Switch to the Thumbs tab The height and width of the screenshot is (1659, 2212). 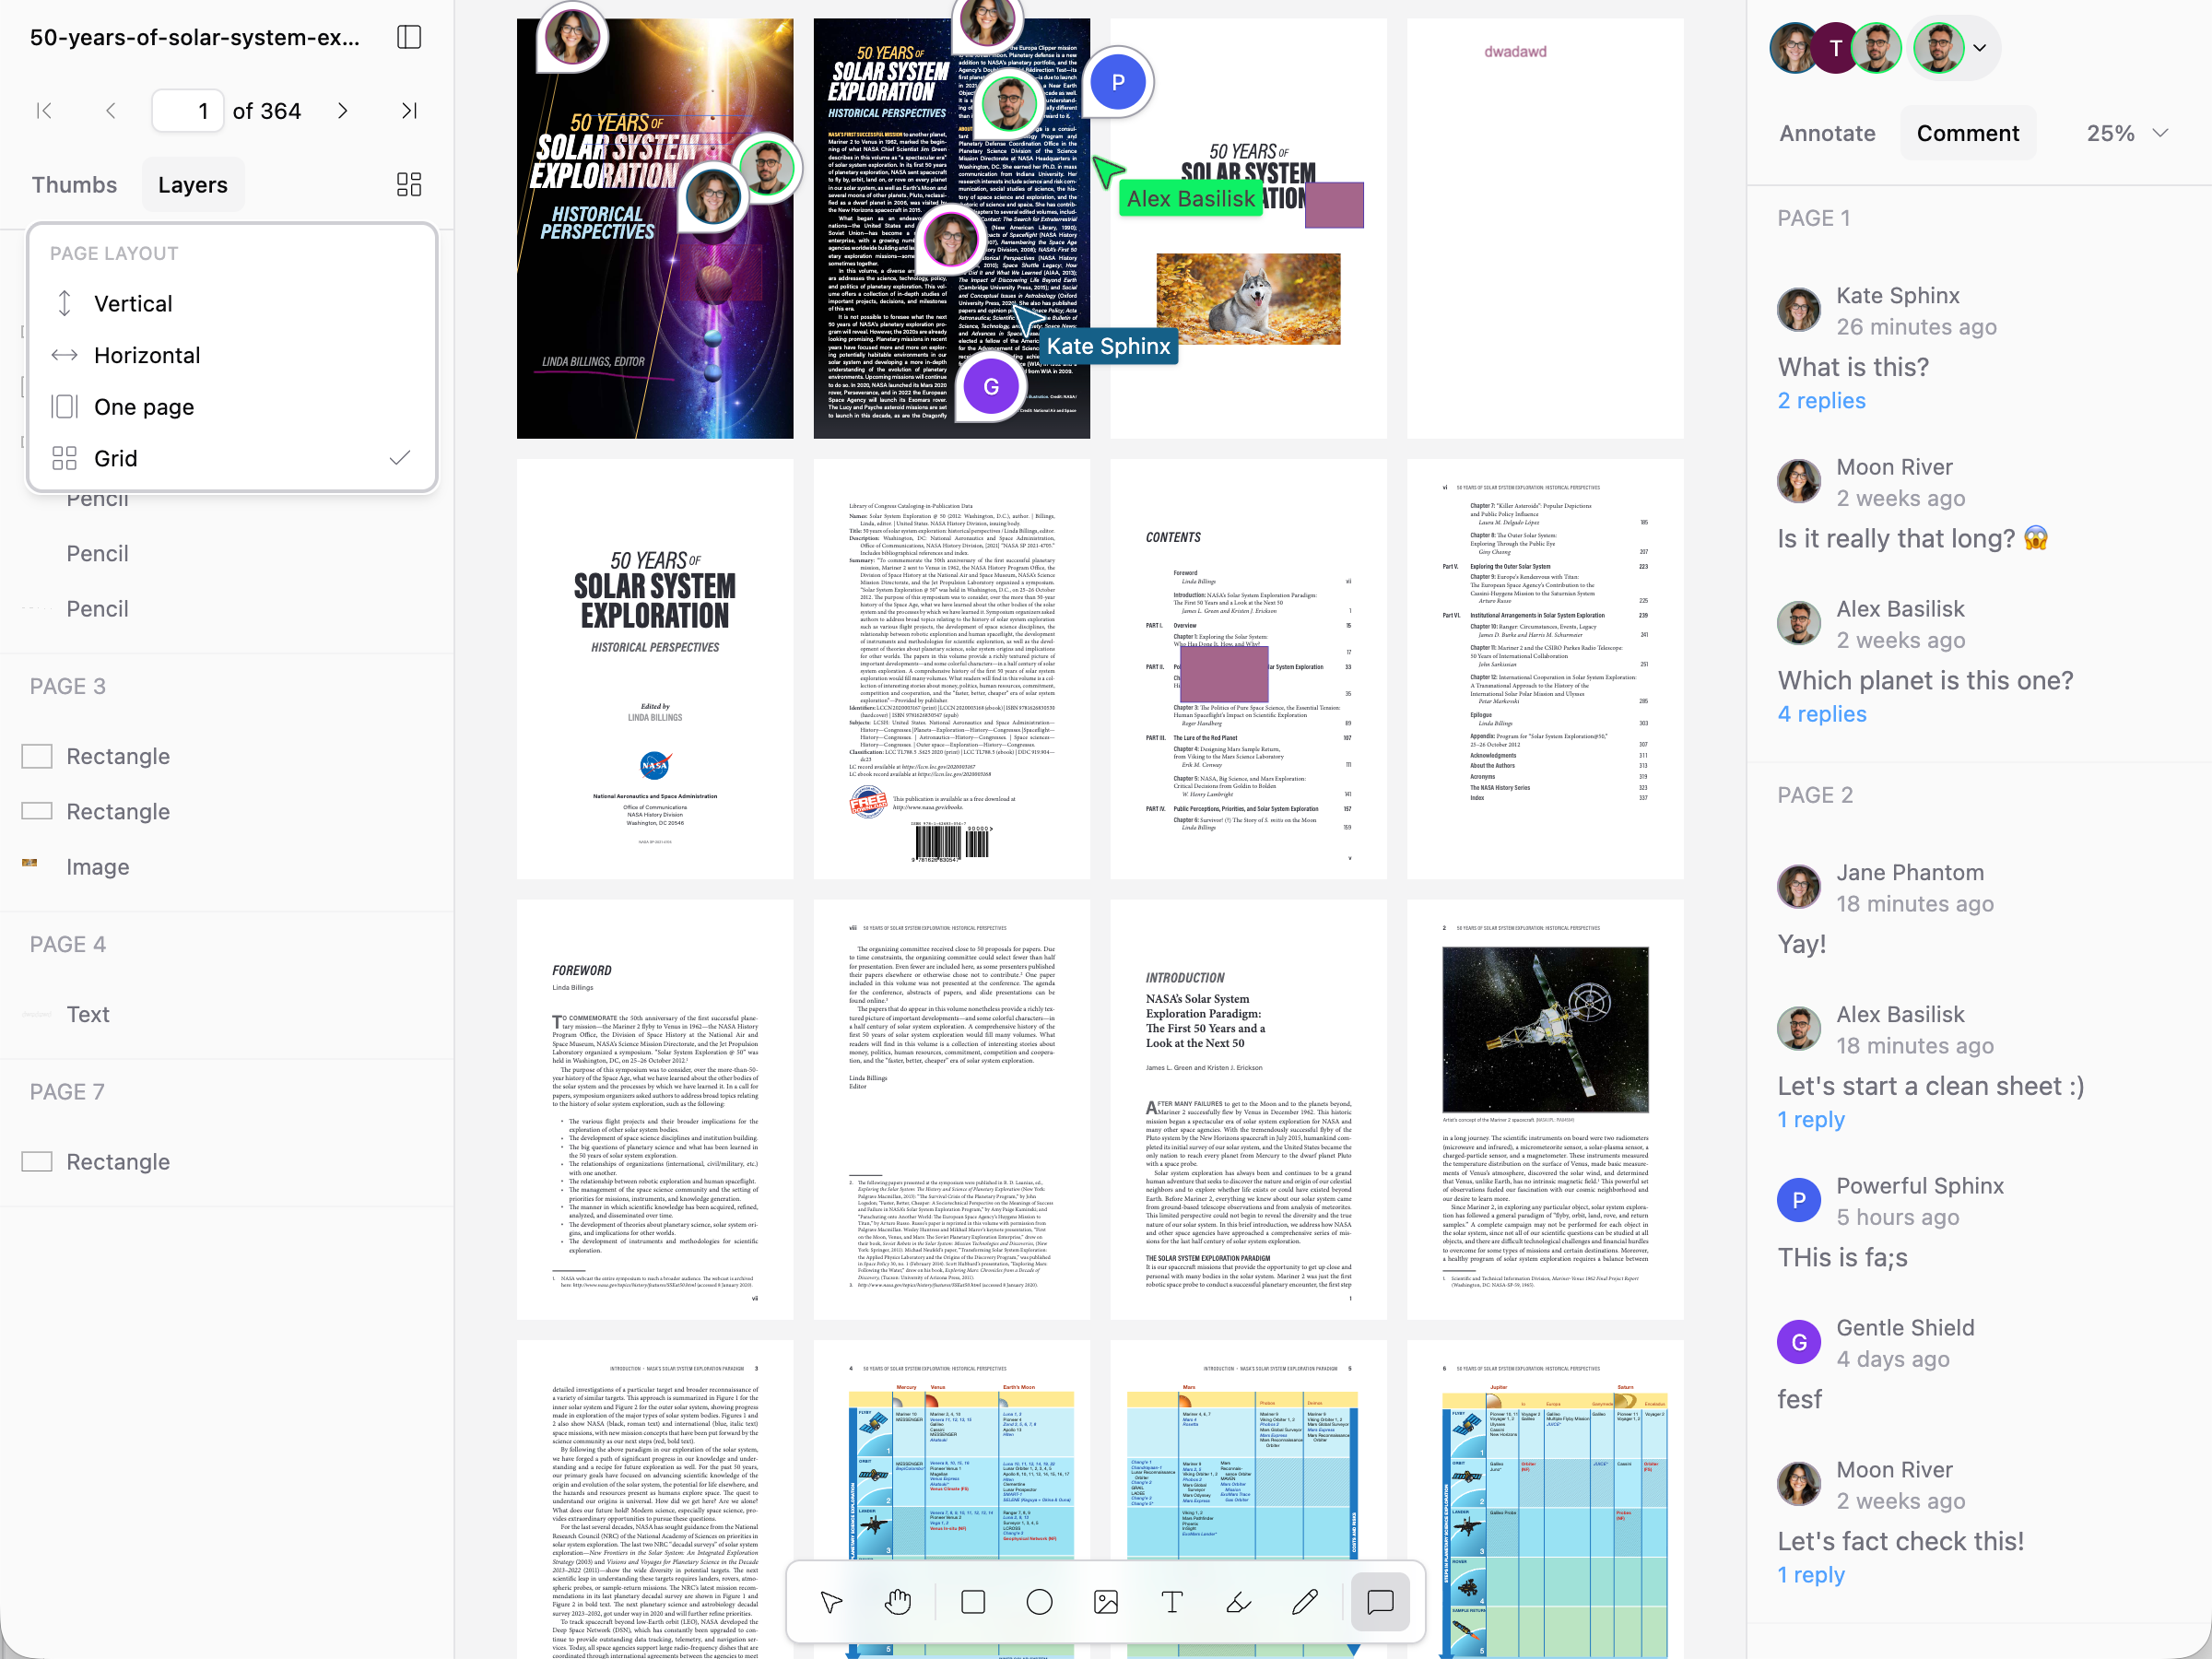(74, 185)
